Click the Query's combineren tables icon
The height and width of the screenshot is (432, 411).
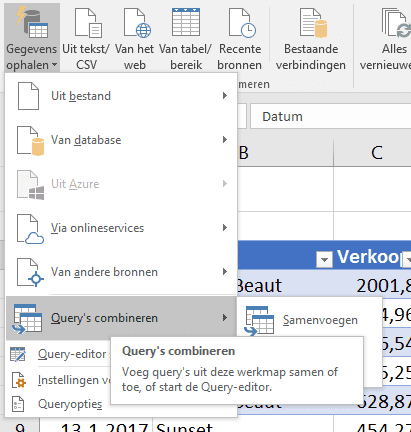tap(27, 319)
